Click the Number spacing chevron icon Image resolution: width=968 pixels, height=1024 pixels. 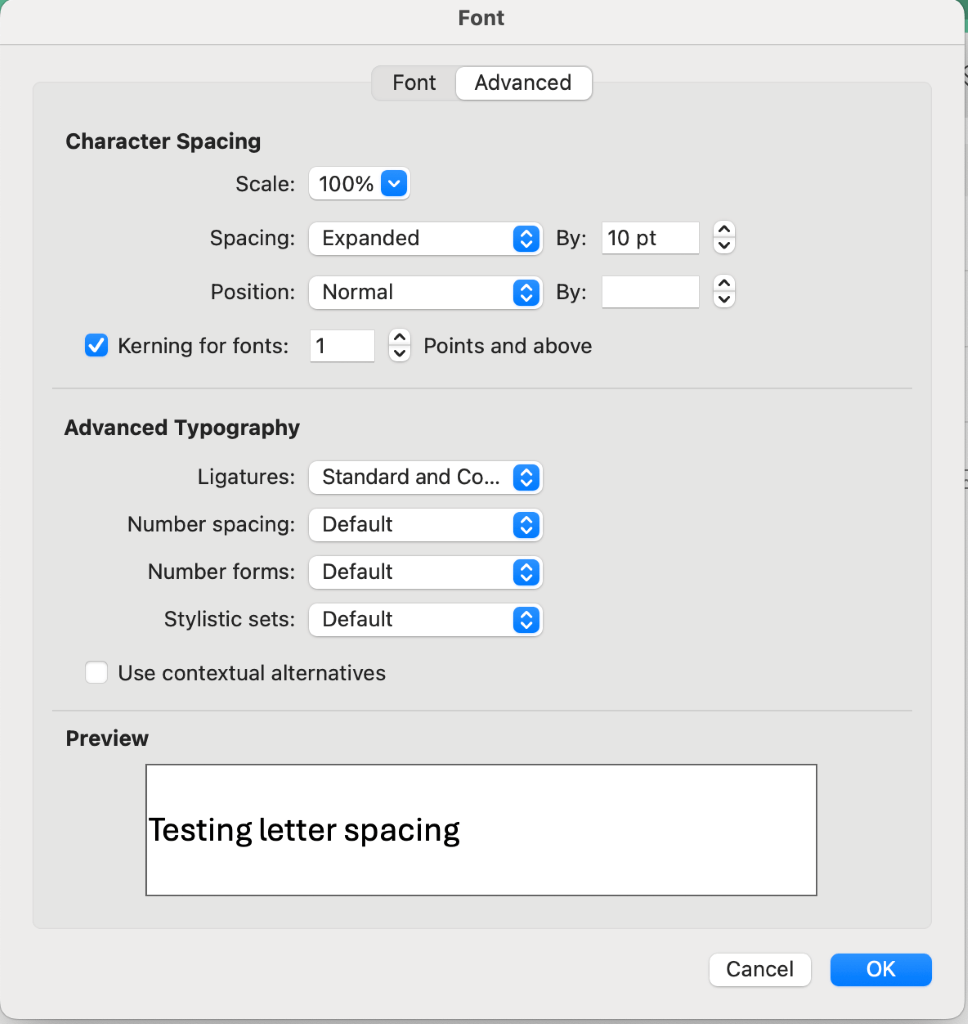[x=526, y=524]
